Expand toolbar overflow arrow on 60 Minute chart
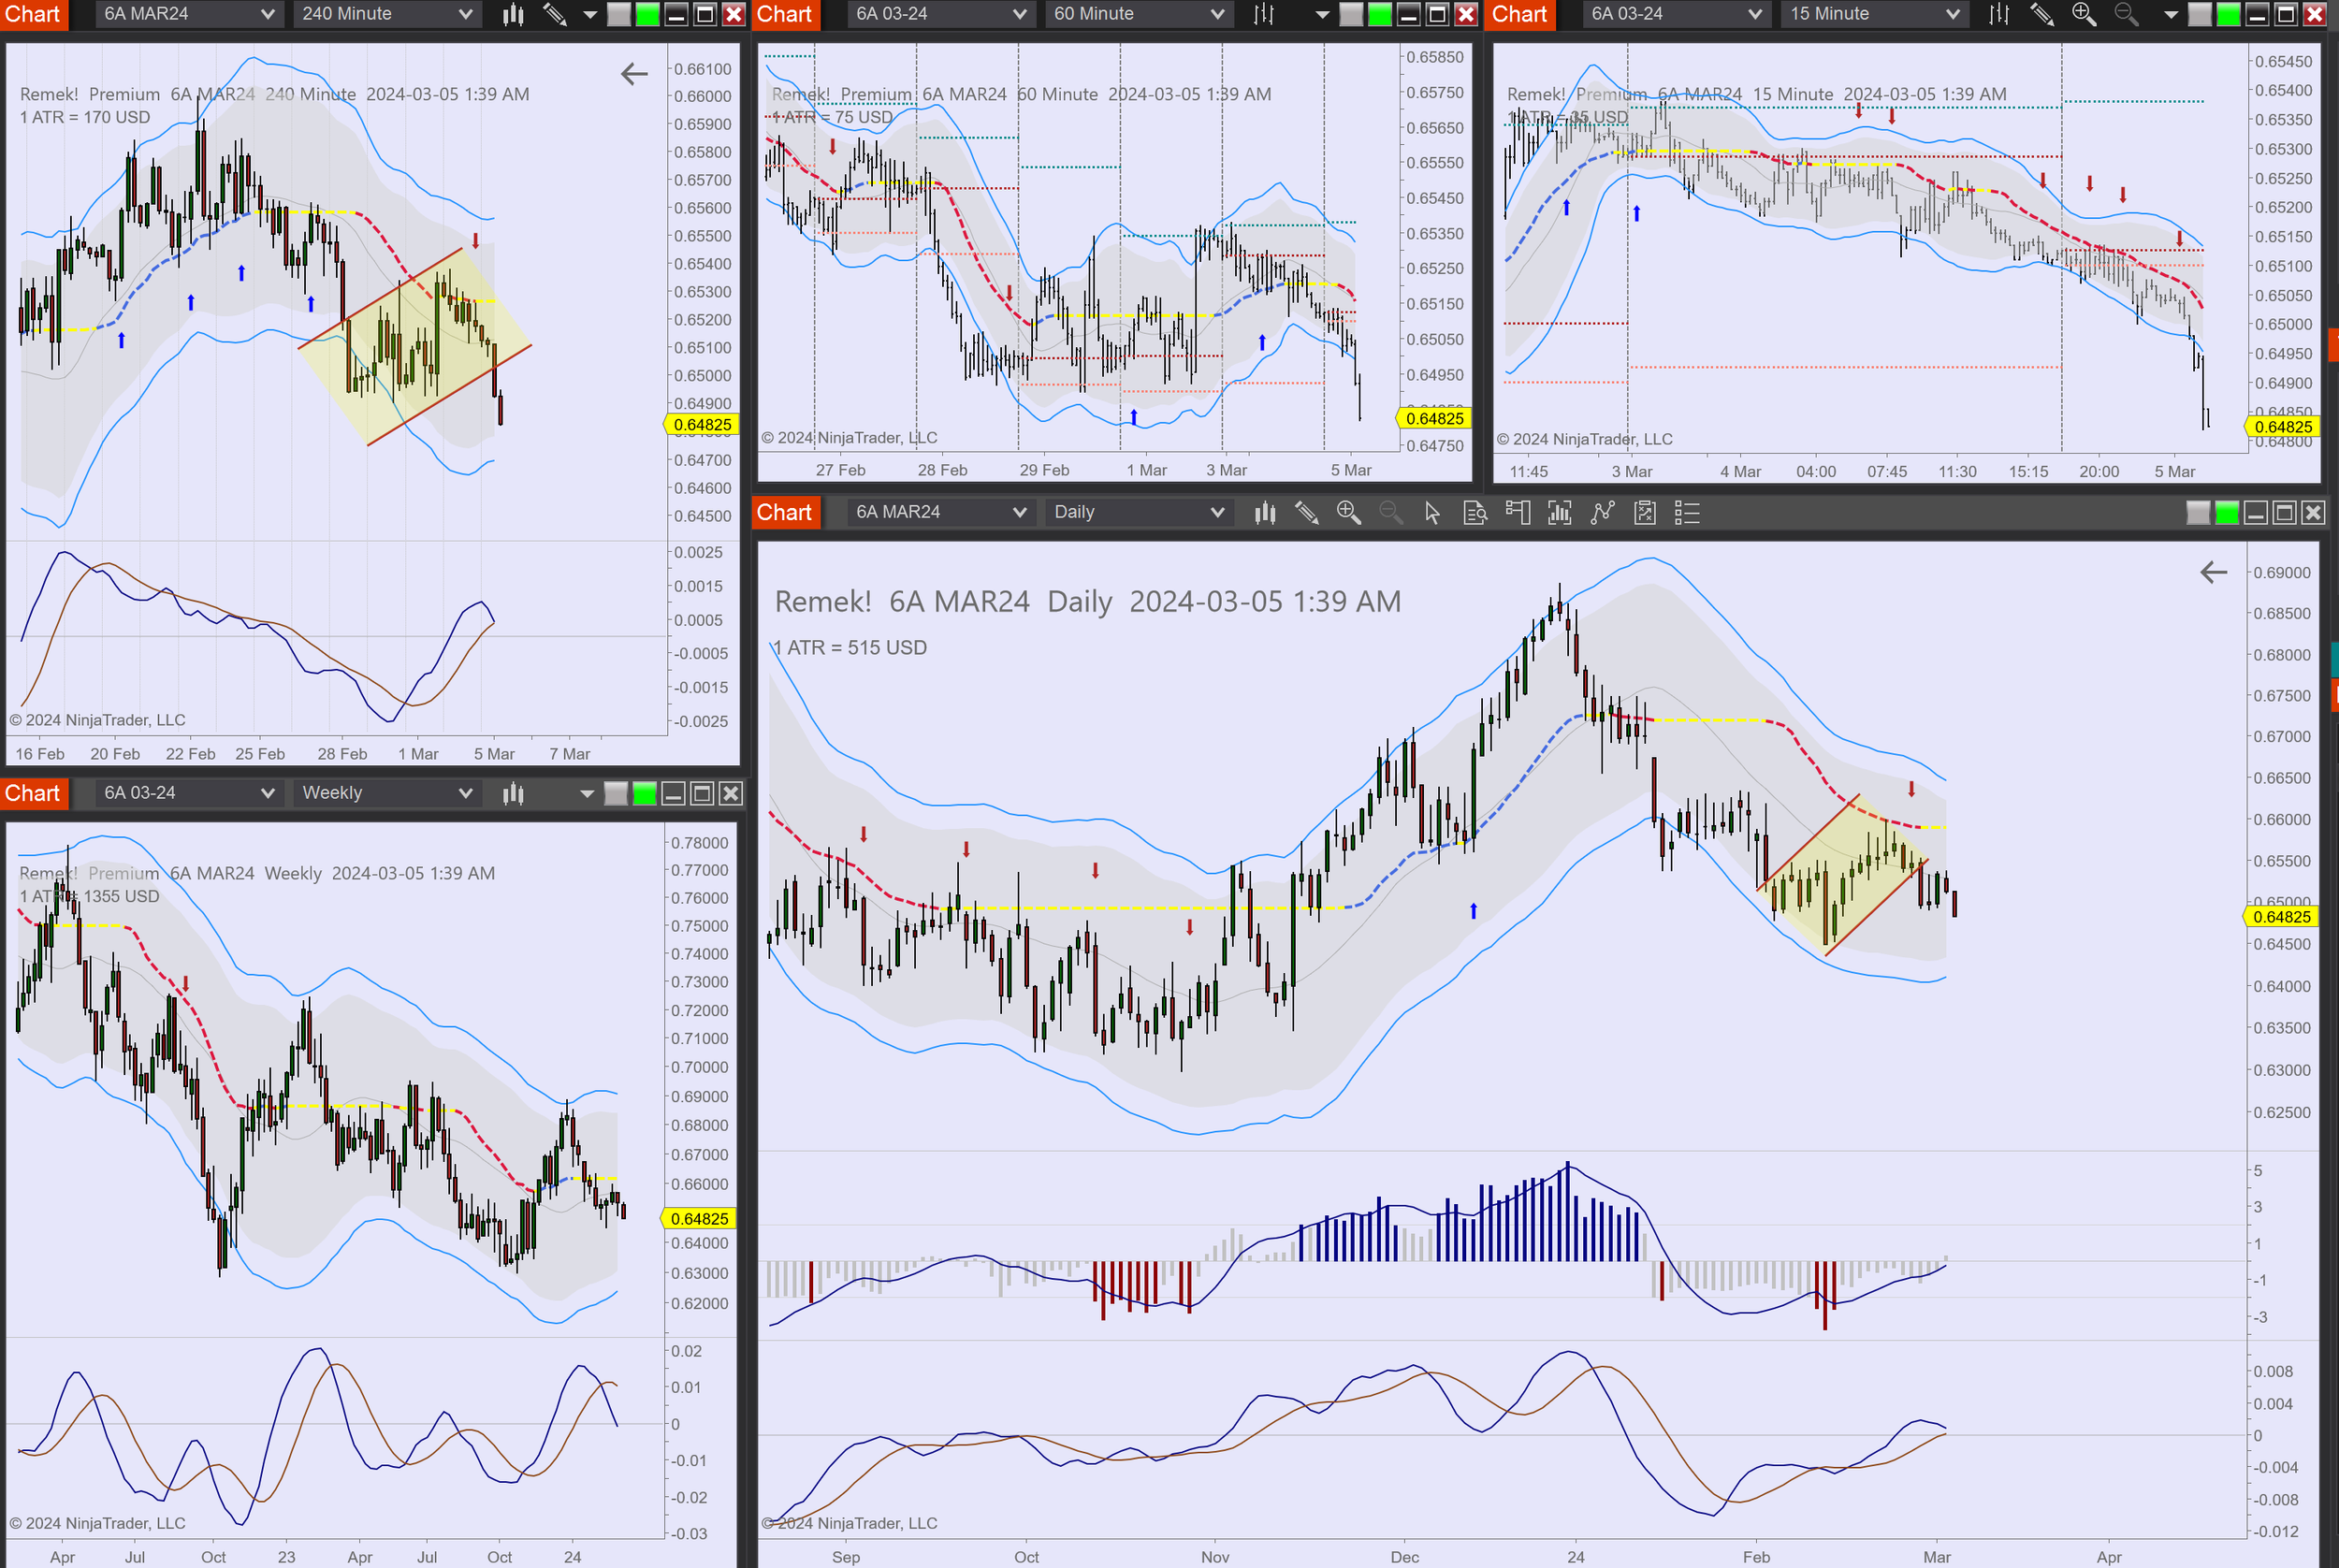This screenshot has width=2339, height=1568. 1322,14
